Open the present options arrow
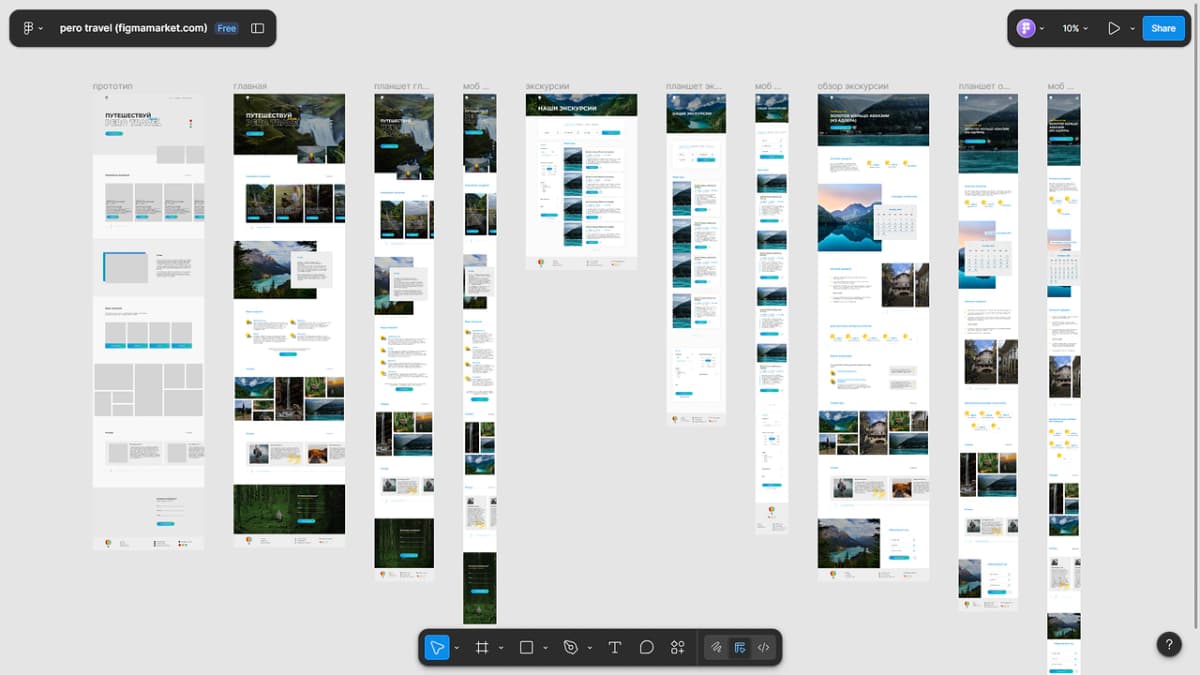1200x675 pixels. click(x=1132, y=29)
